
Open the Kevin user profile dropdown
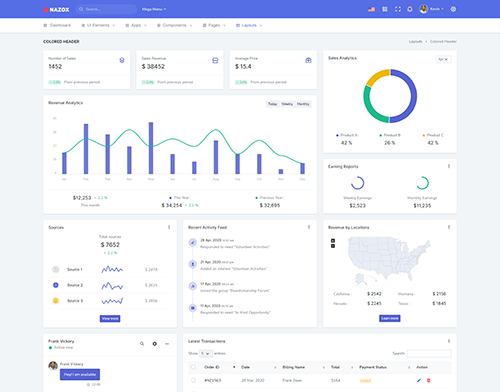click(x=432, y=9)
